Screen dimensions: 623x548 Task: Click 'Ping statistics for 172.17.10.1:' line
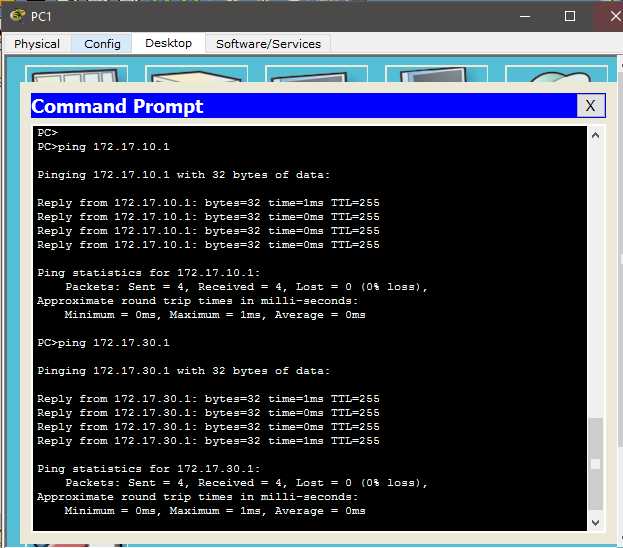[149, 273]
